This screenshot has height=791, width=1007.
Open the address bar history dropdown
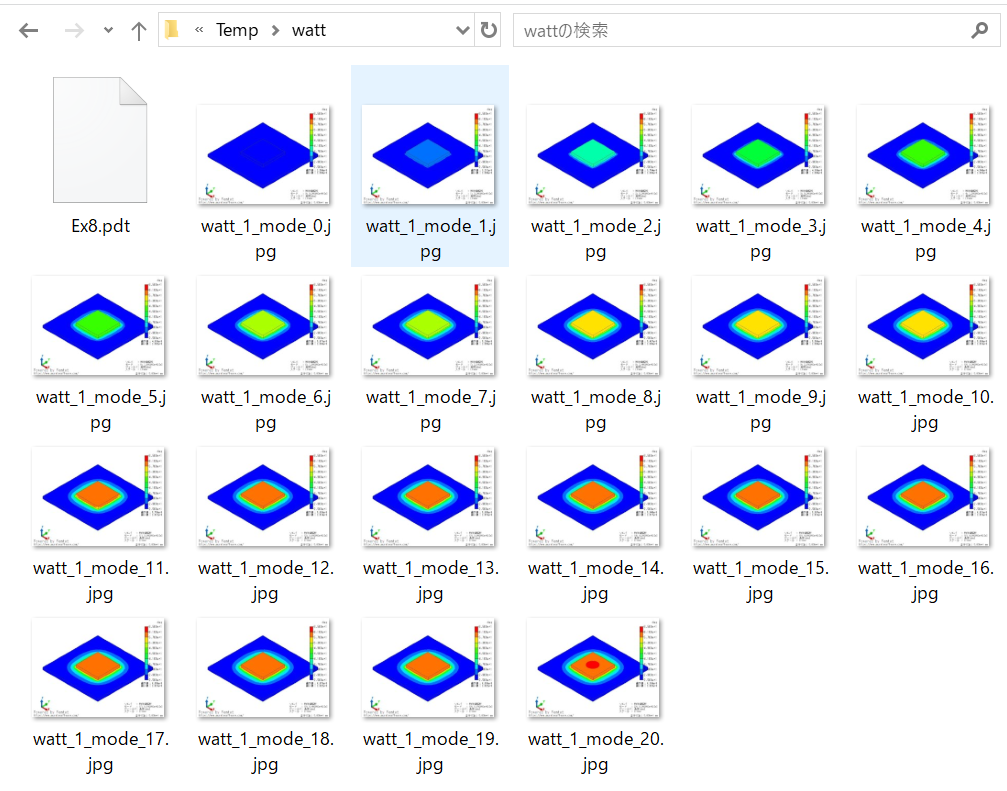click(x=462, y=30)
